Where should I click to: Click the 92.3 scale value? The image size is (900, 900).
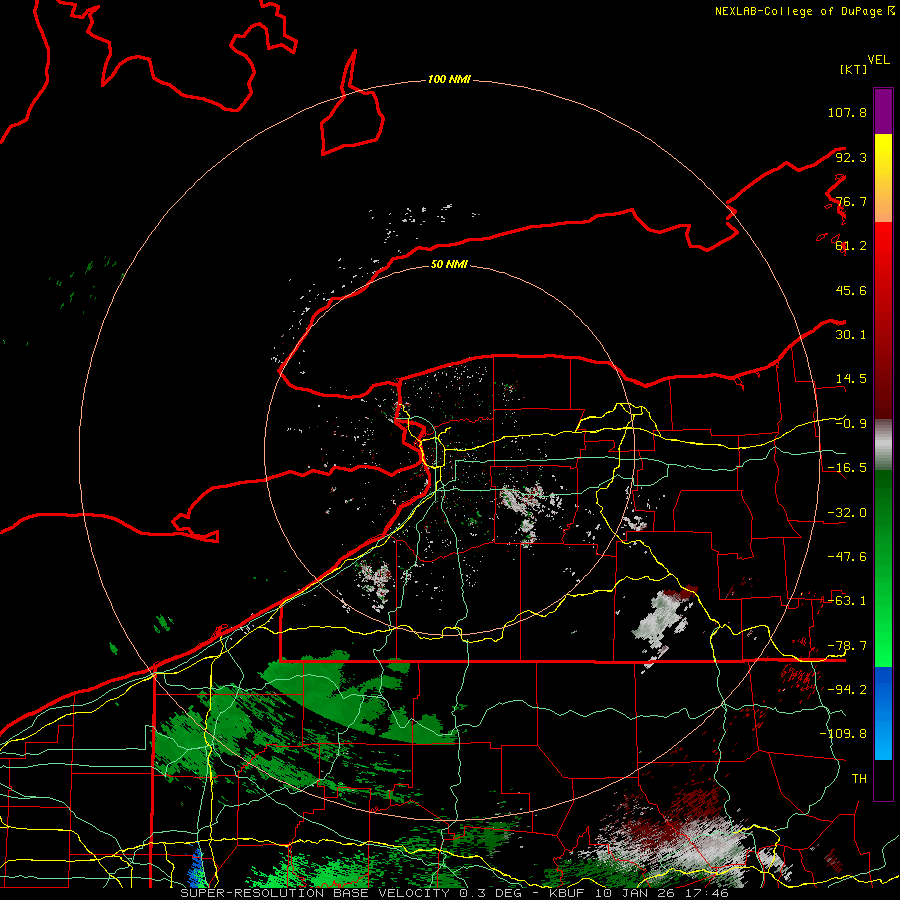[851, 157]
